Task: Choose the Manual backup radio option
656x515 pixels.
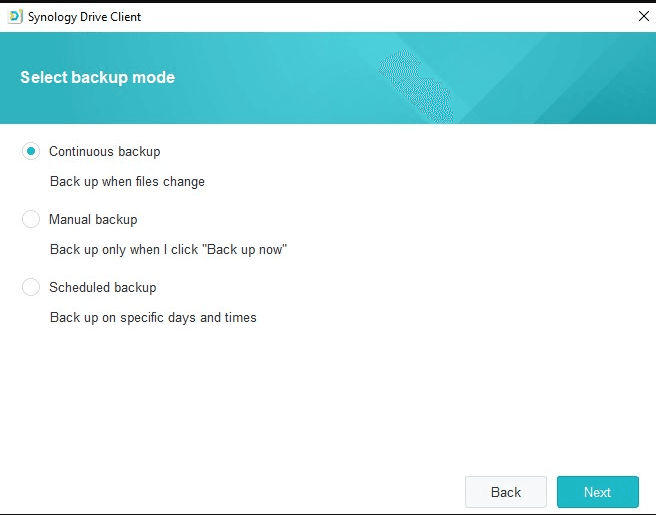Action: 31,219
